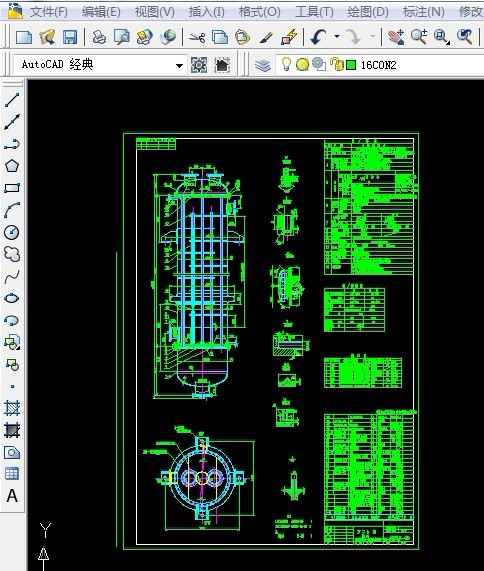484x571 pixels.
Task: Toggle layer freeze sun icon
Action: [302, 65]
